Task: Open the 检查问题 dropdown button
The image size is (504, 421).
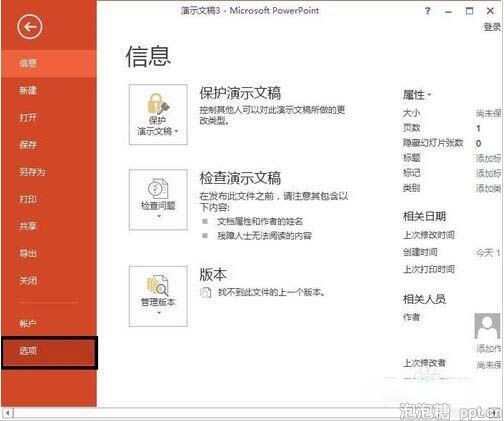Action: coord(158,199)
